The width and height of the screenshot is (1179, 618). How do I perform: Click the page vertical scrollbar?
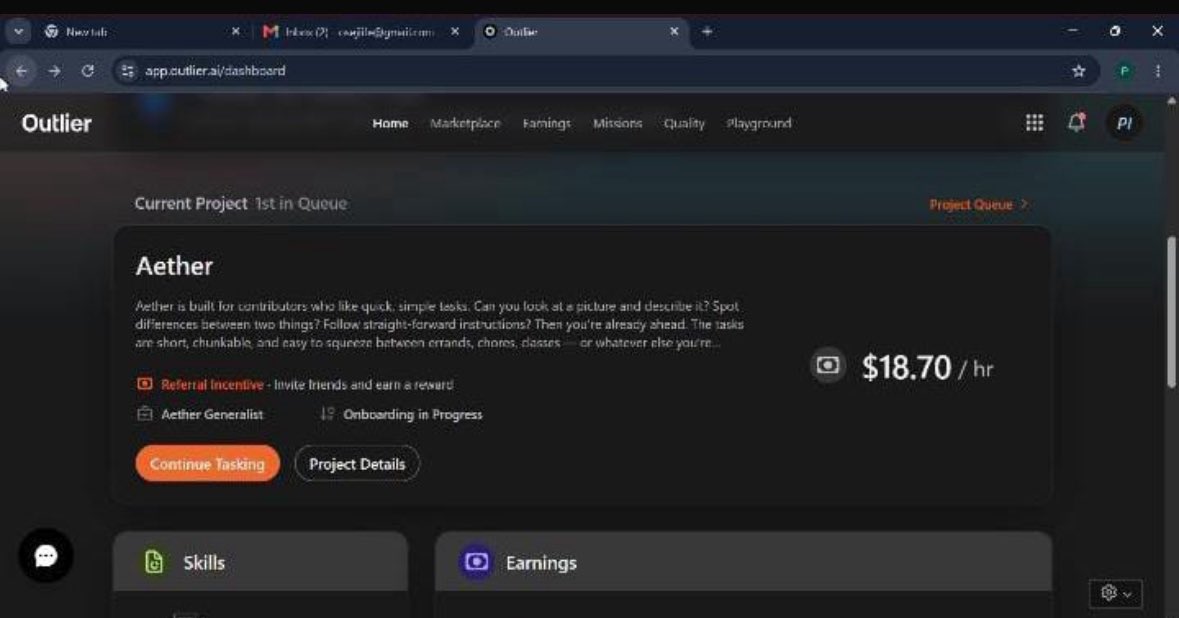pyautogui.click(x=1171, y=312)
